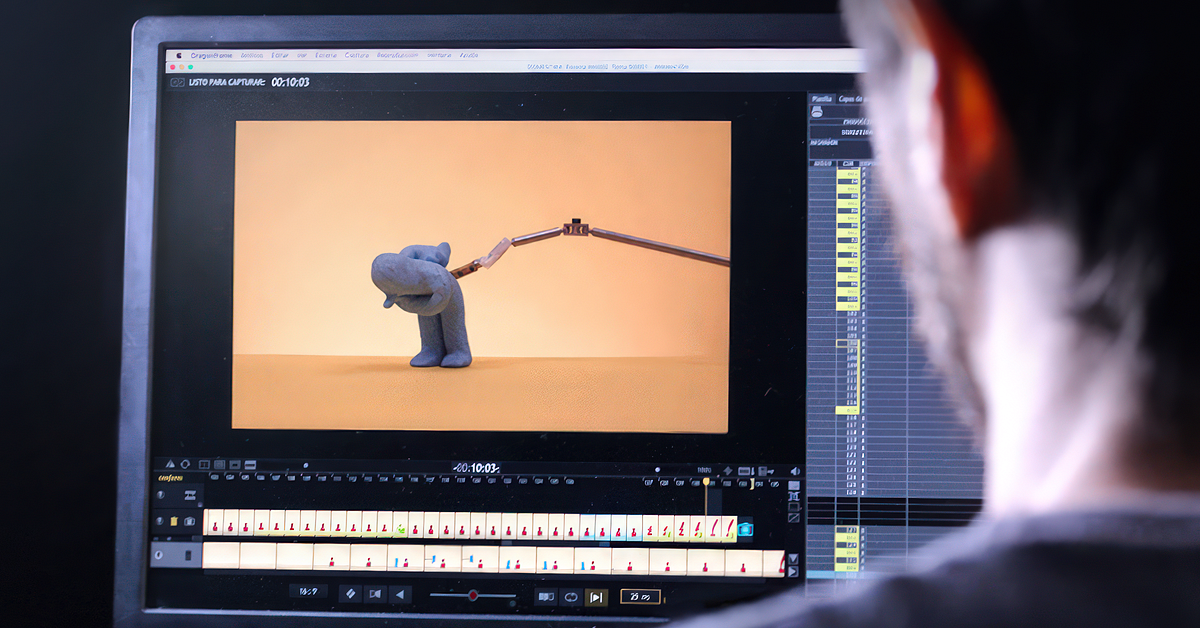The width and height of the screenshot is (1200, 628).
Task: Click the top icon in the timeline's right column
Action: tap(794, 487)
